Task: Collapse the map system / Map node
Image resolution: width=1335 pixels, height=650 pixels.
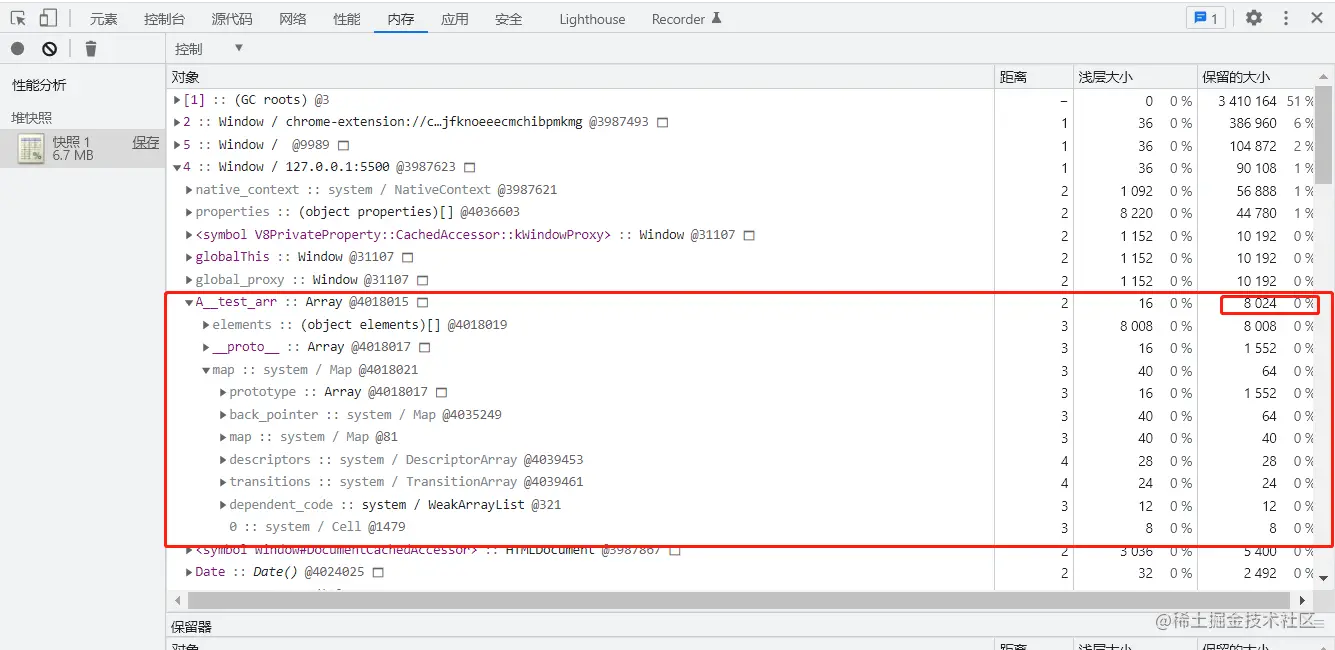Action: click(206, 370)
